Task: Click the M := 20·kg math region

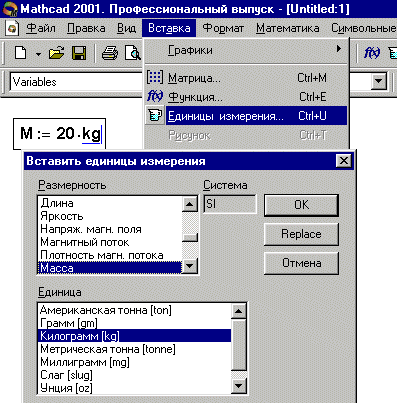Action: 60,134
